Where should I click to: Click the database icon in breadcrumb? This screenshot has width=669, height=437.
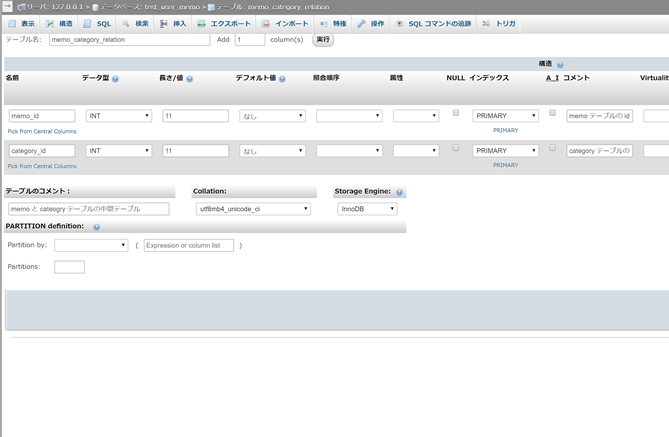pos(96,7)
